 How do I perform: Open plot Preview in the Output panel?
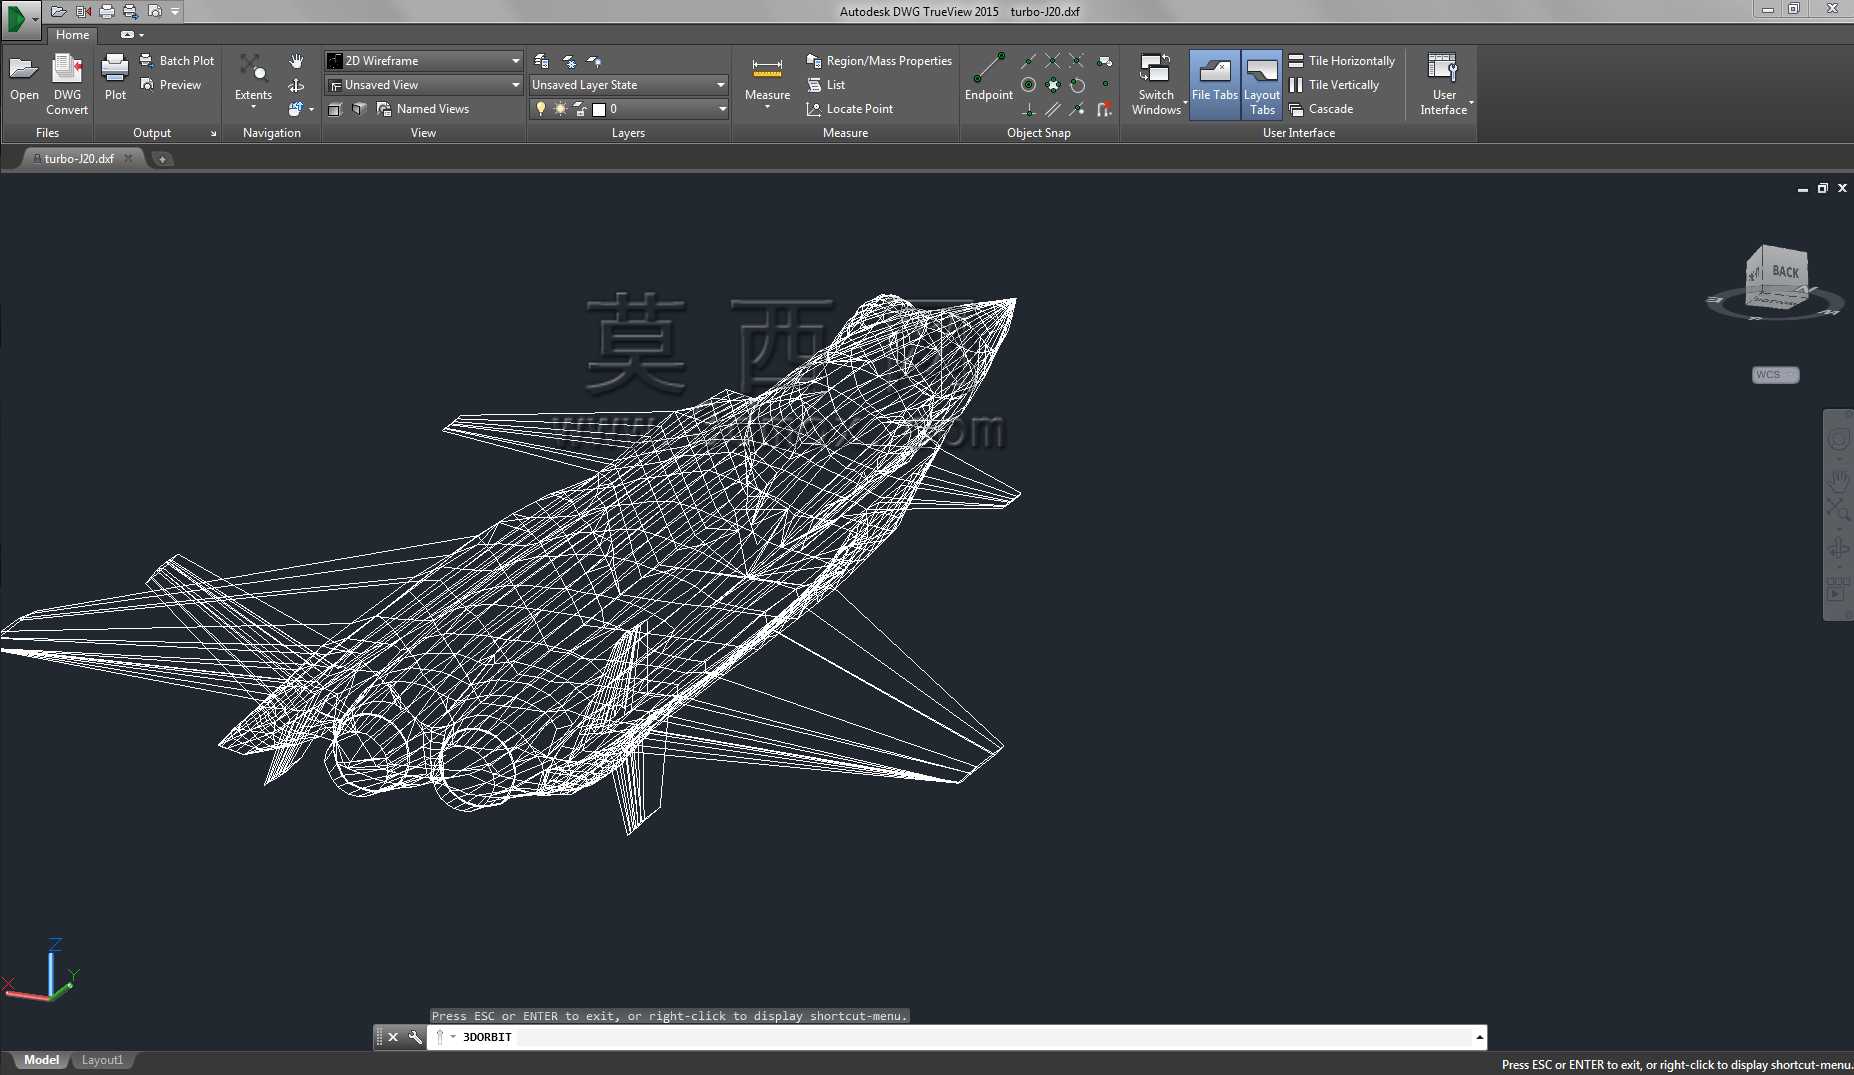(x=171, y=84)
